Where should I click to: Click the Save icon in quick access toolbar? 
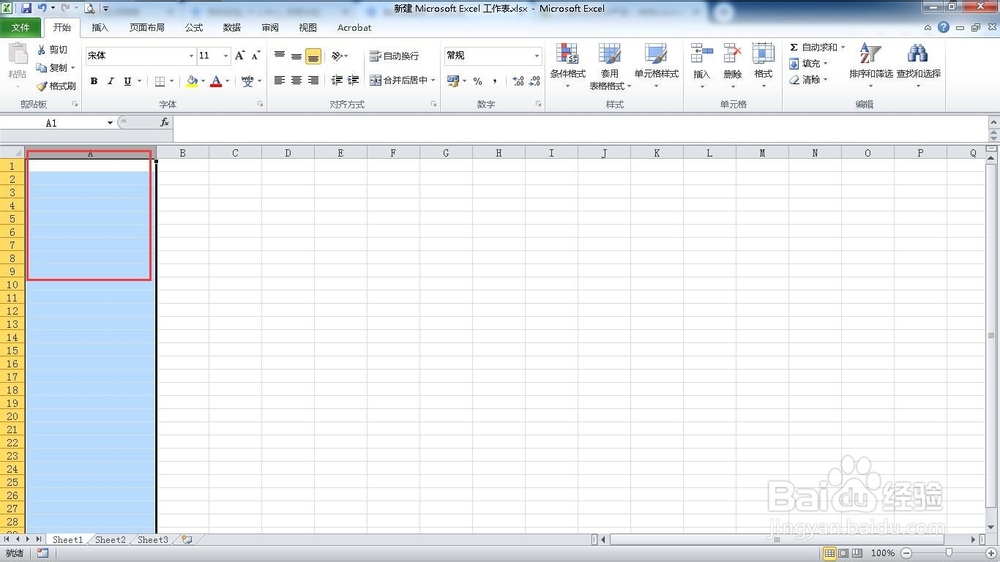tap(26, 8)
